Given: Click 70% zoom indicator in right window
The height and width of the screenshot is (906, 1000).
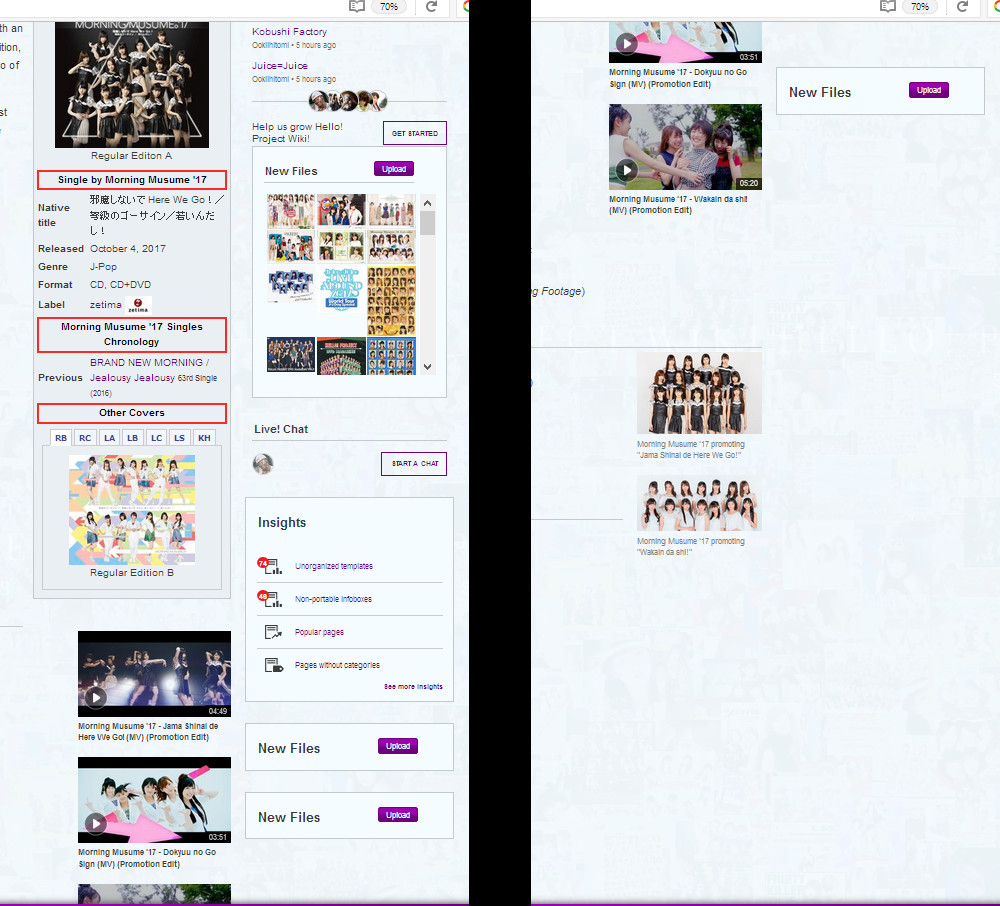Looking at the screenshot, I should [x=920, y=6].
